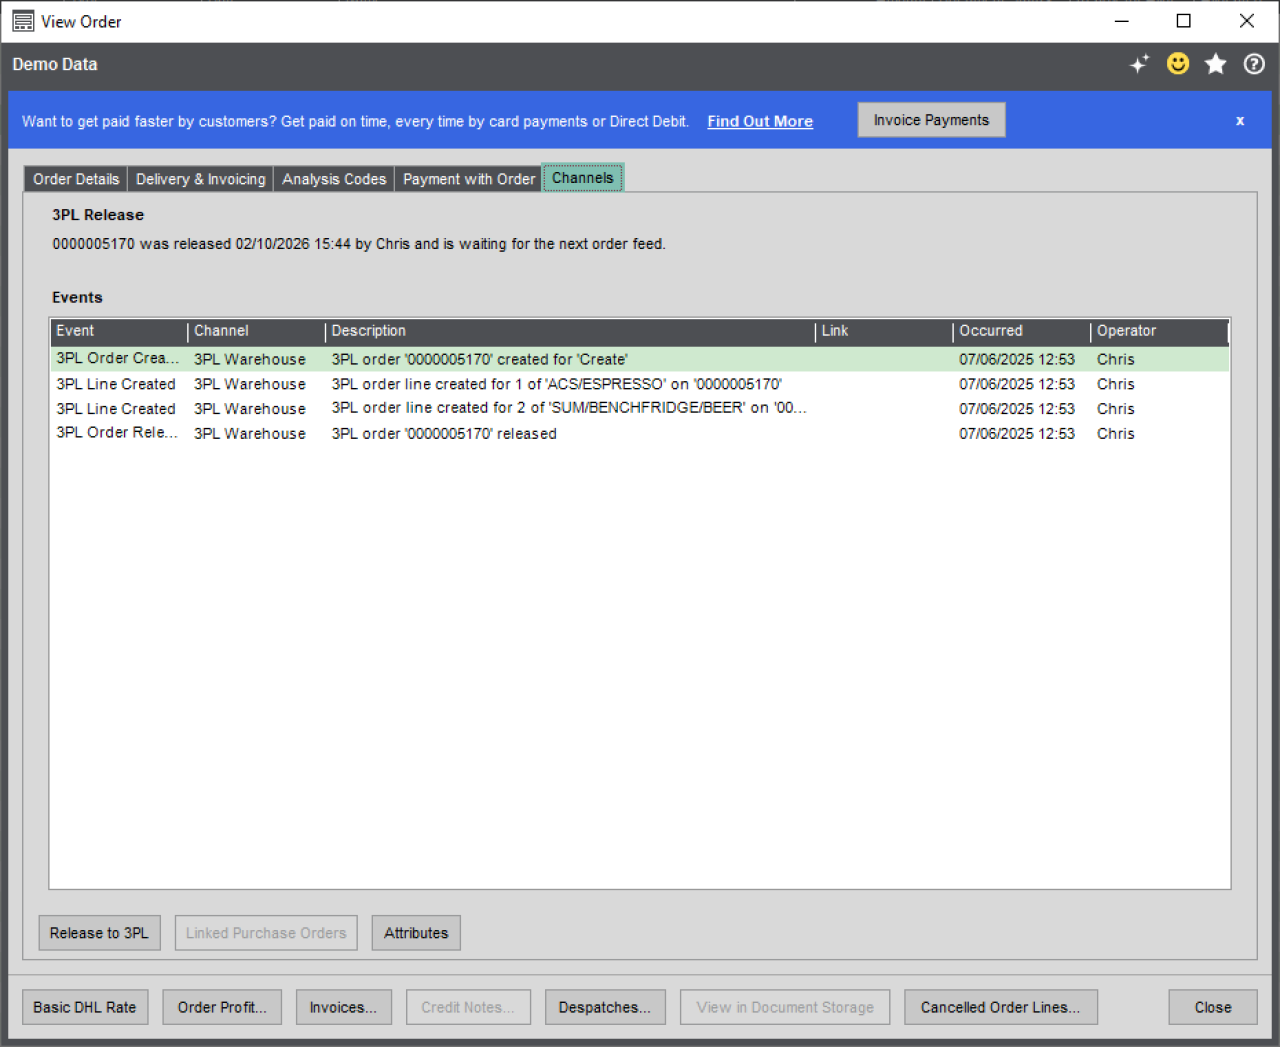Open Cancelled Order Lines...
Viewport: 1280px width, 1047px height.
pyautogui.click(x=1000, y=1007)
